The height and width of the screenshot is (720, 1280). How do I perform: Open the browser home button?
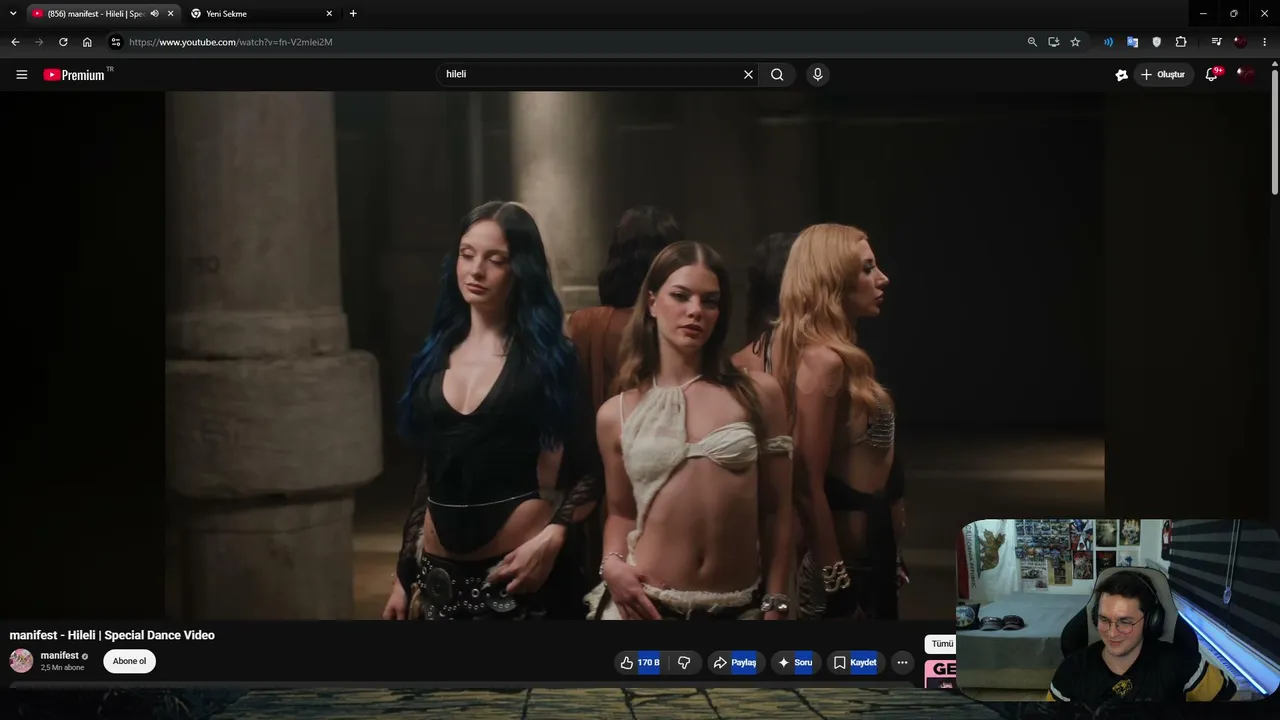coord(87,42)
